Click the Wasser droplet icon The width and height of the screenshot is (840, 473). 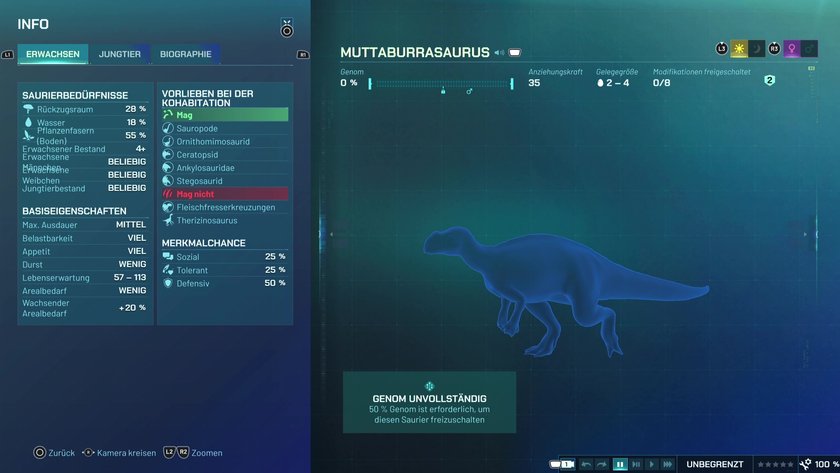click(x=28, y=122)
